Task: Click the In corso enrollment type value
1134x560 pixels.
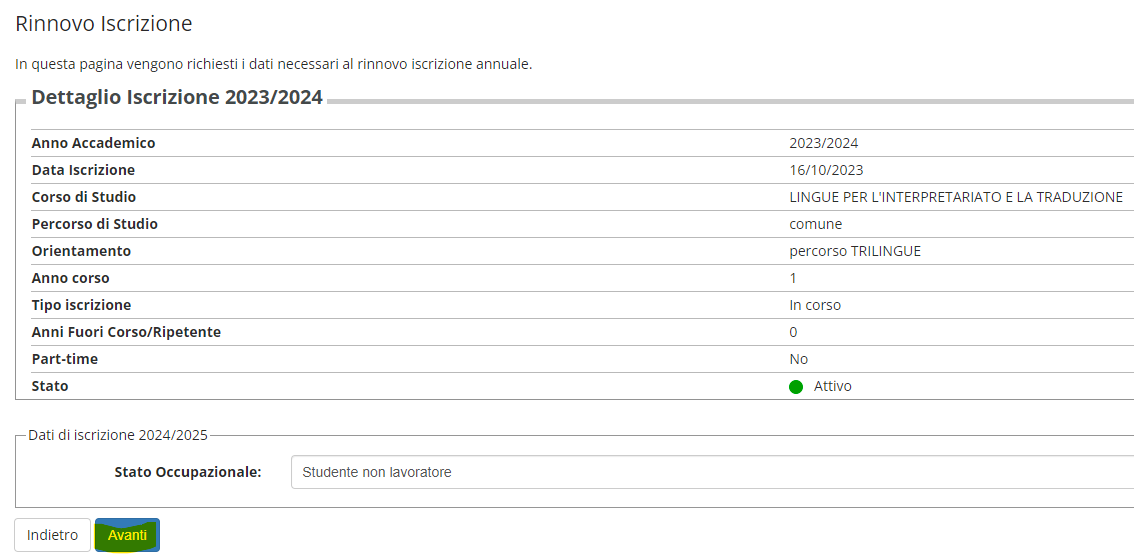Action: tap(814, 305)
